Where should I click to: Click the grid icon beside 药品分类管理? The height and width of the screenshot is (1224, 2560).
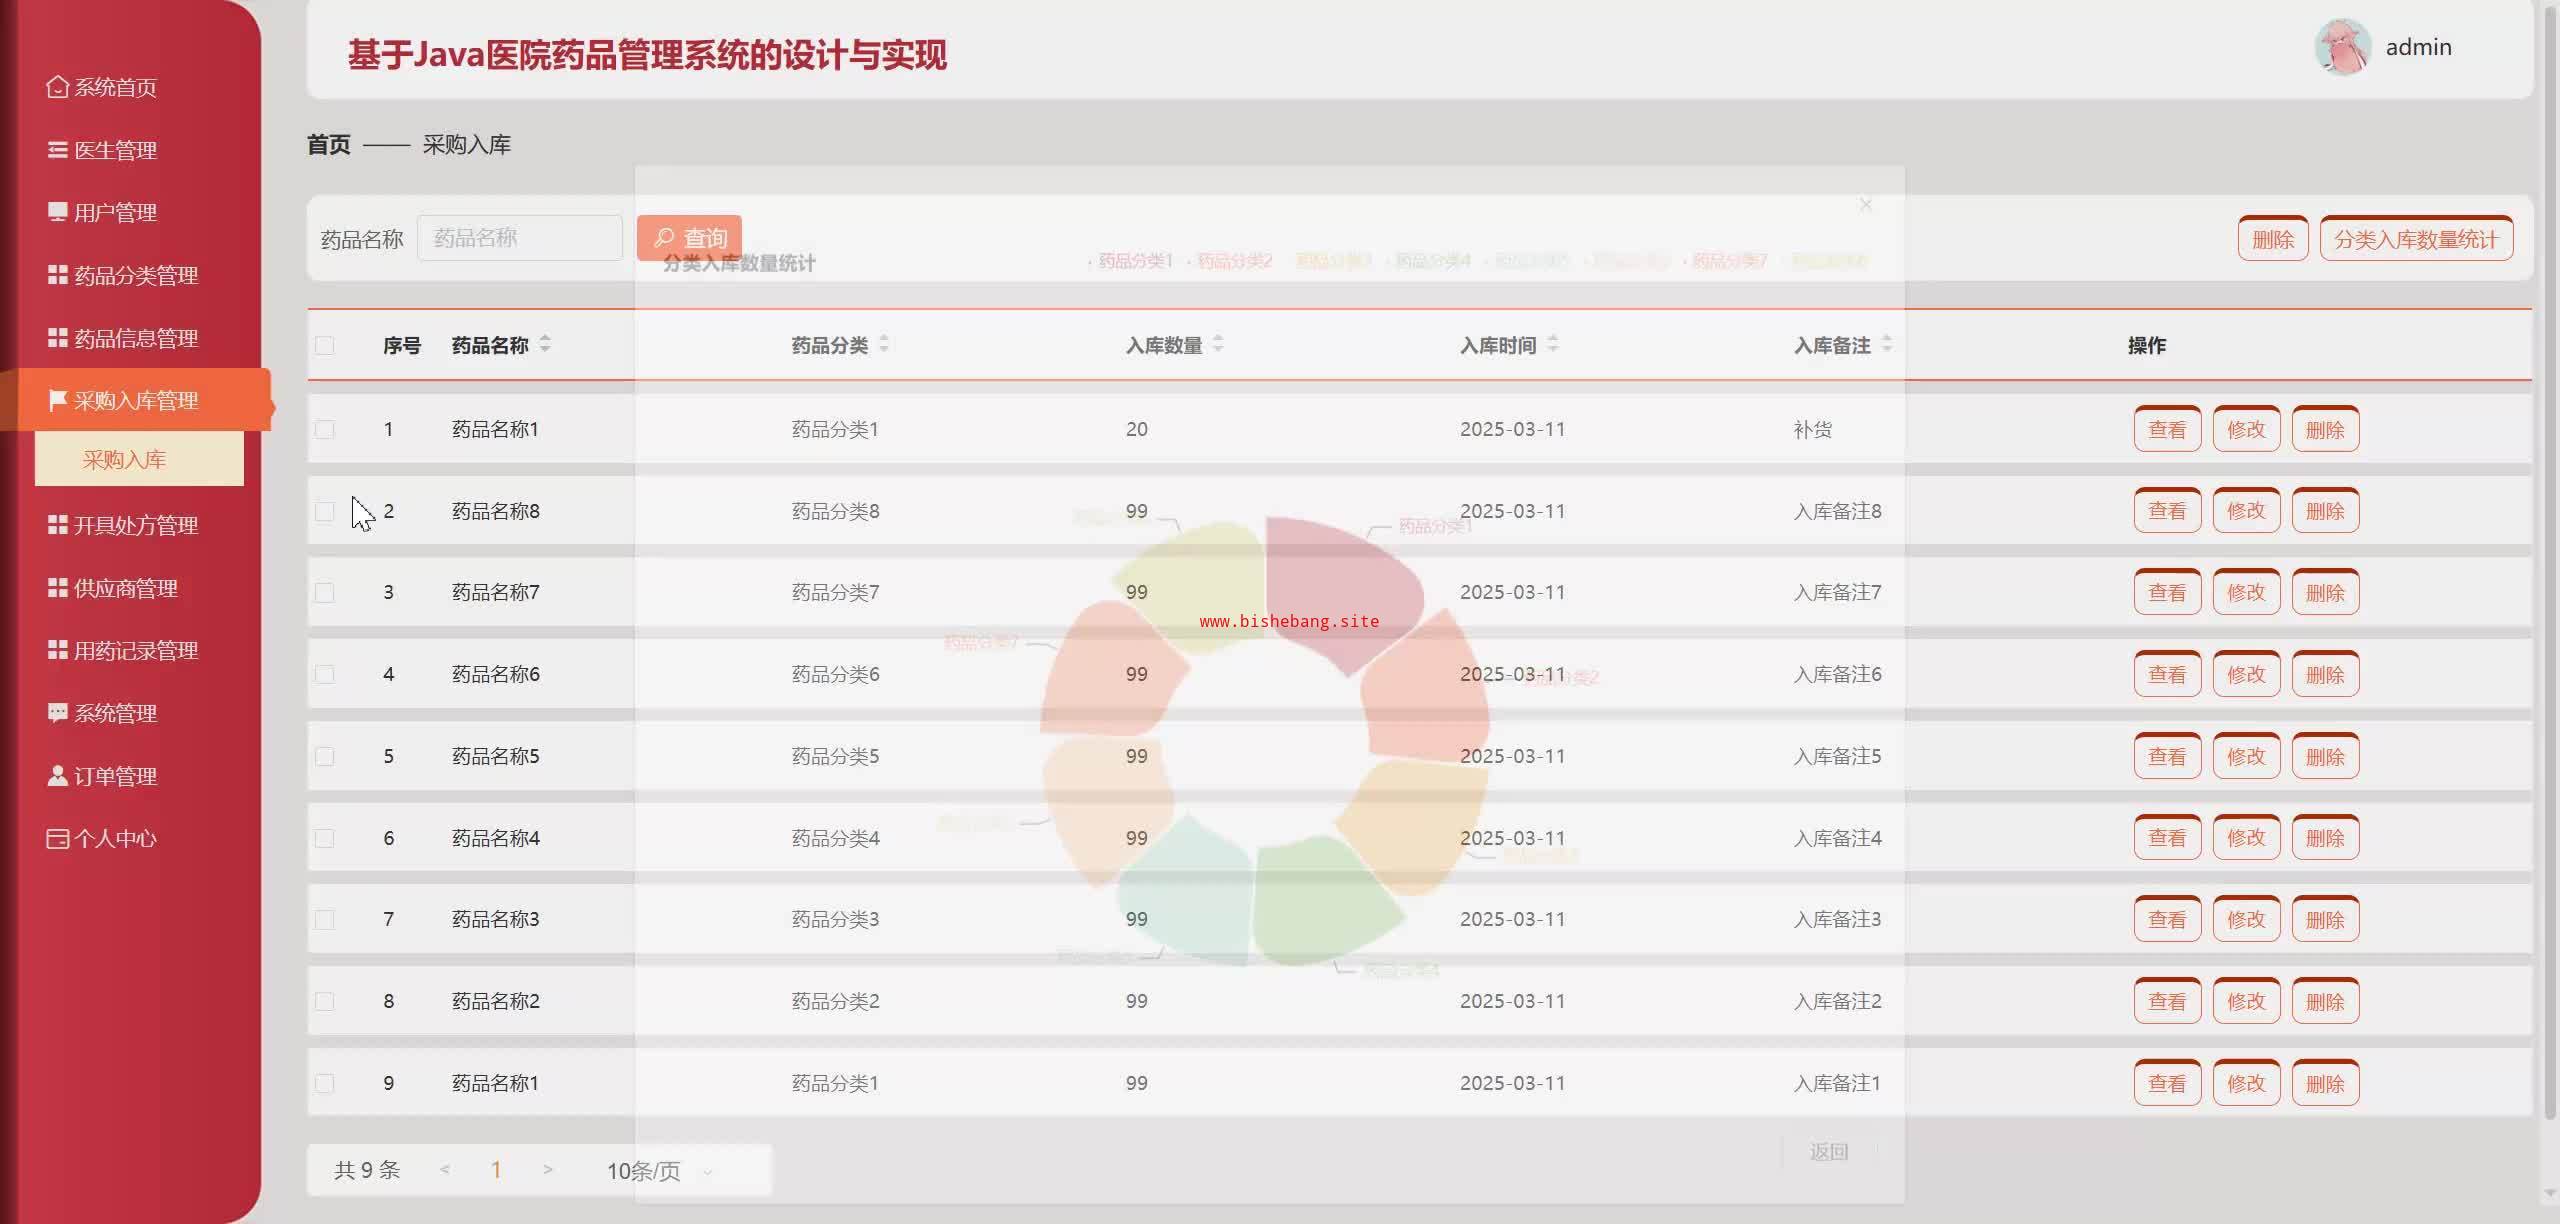(57, 275)
